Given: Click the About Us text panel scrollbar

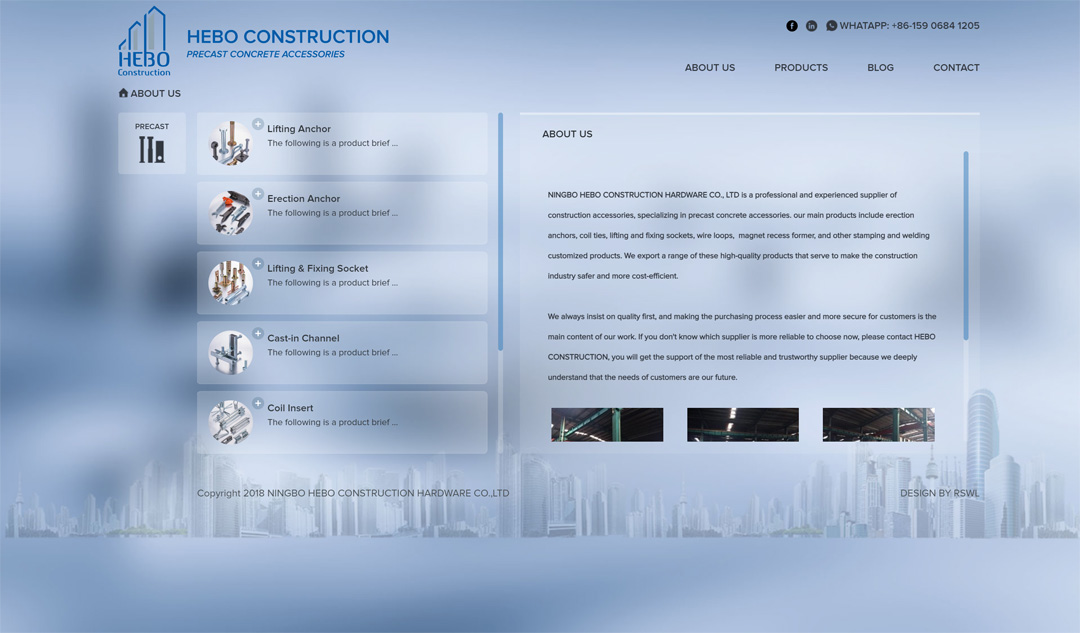Looking at the screenshot, I should click(966, 245).
